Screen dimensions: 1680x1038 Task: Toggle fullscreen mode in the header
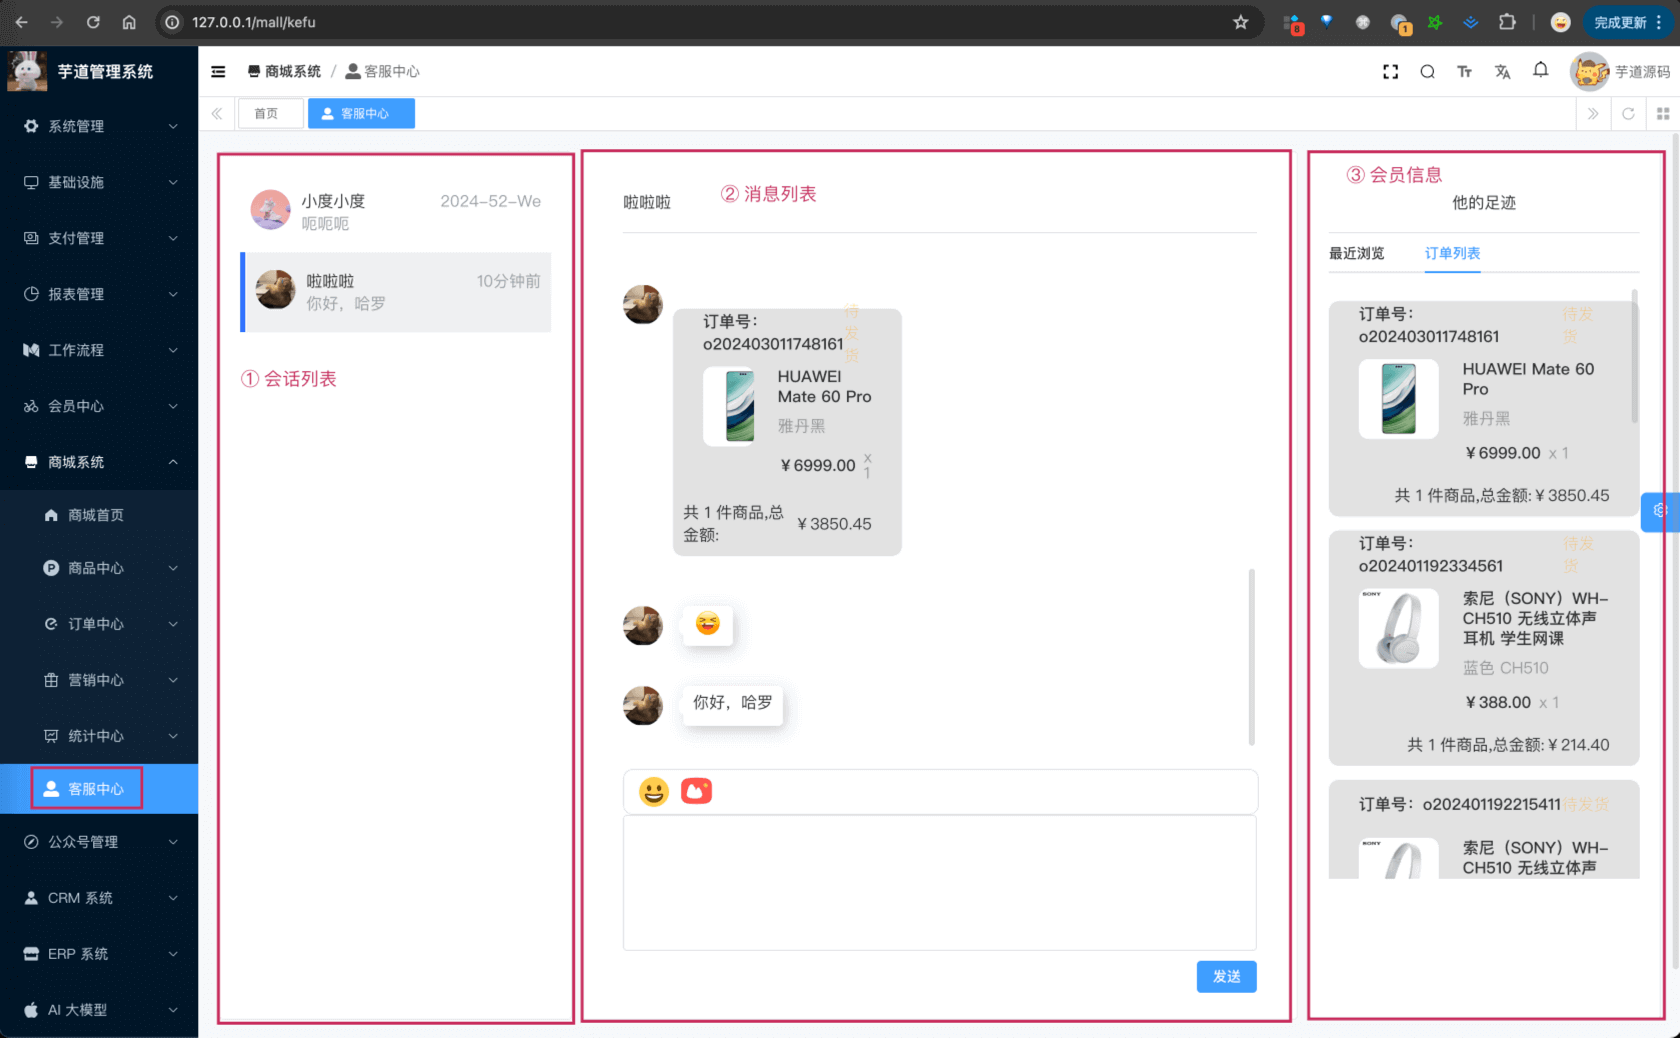click(1391, 71)
